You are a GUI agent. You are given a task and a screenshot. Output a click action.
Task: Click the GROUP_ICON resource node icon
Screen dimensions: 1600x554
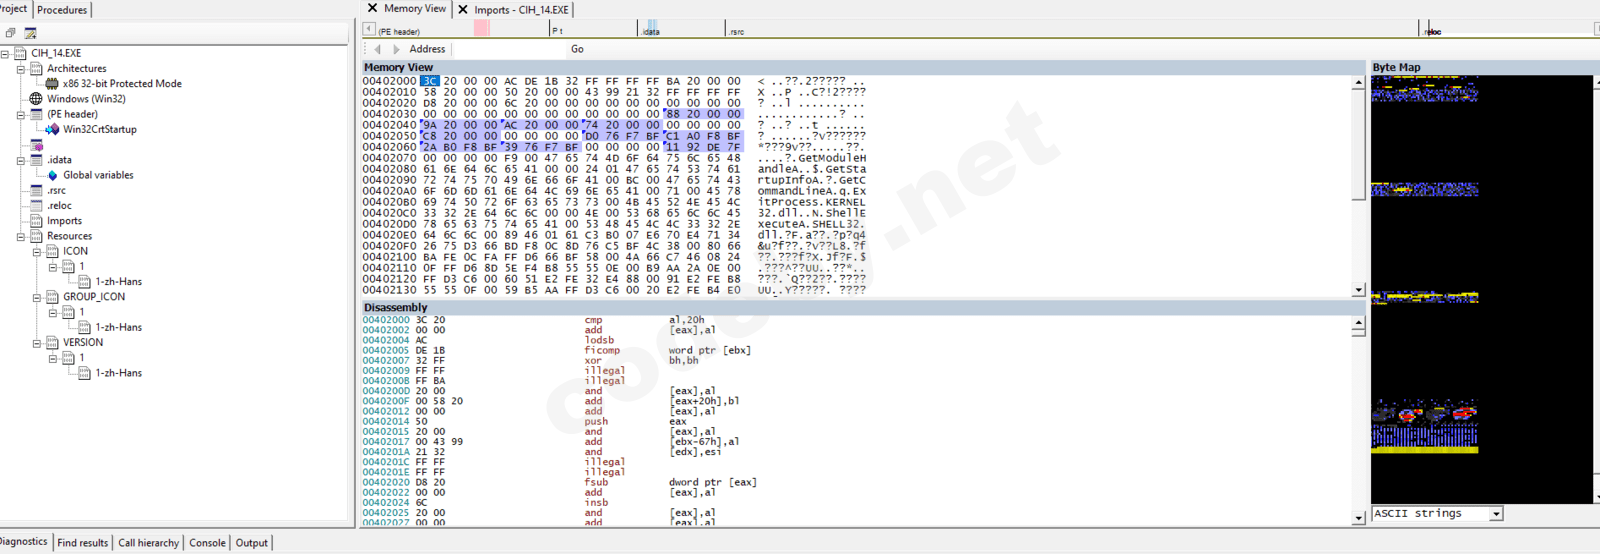pyautogui.click(x=52, y=297)
